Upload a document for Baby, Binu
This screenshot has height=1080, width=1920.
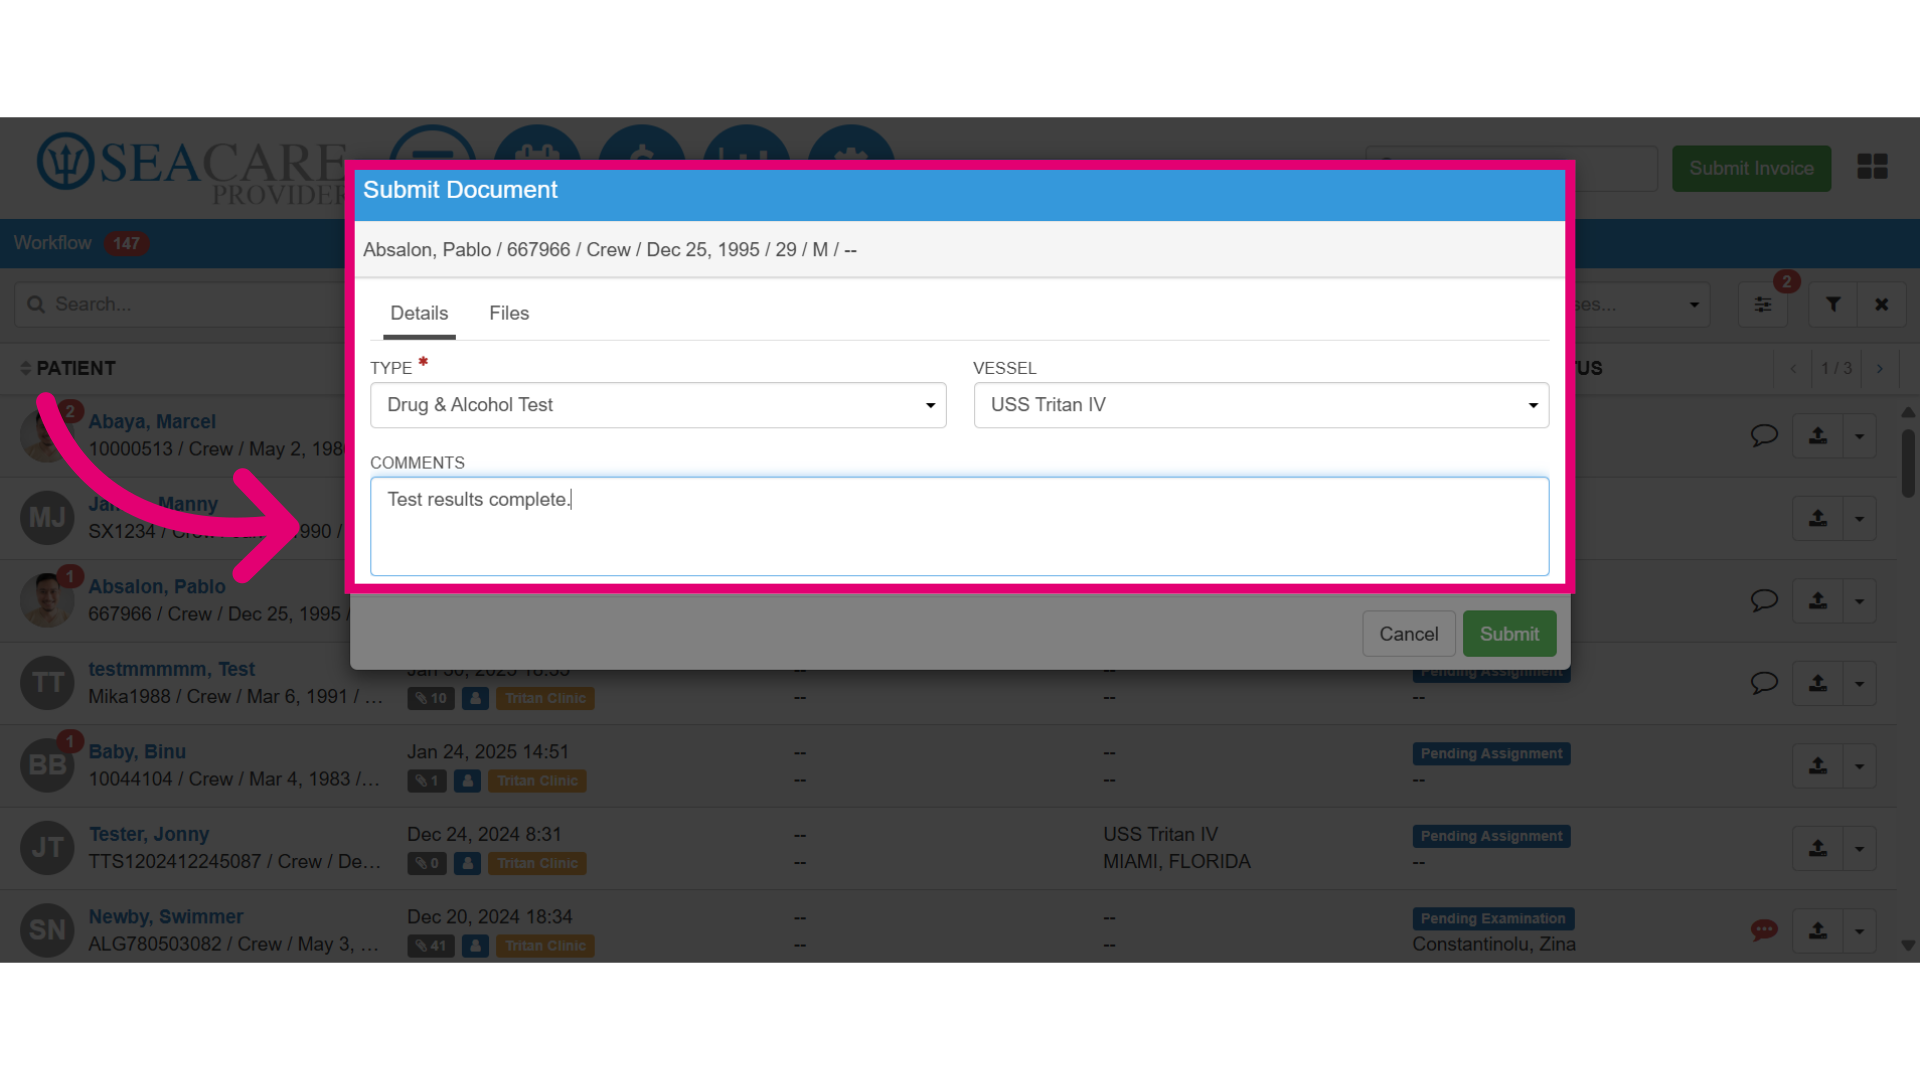1818,766
